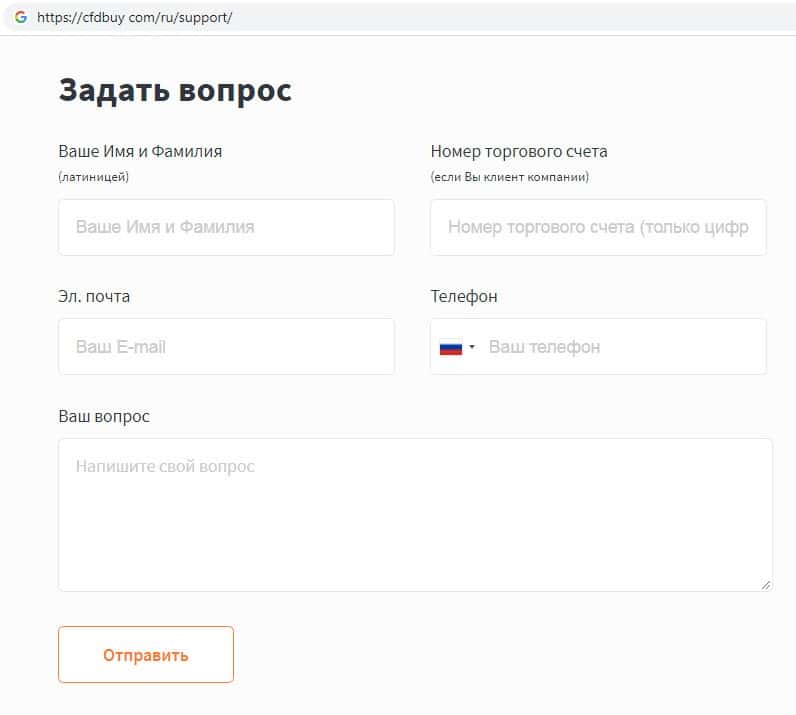Click the Russian flag country icon
The width and height of the screenshot is (796, 715).
(450, 347)
